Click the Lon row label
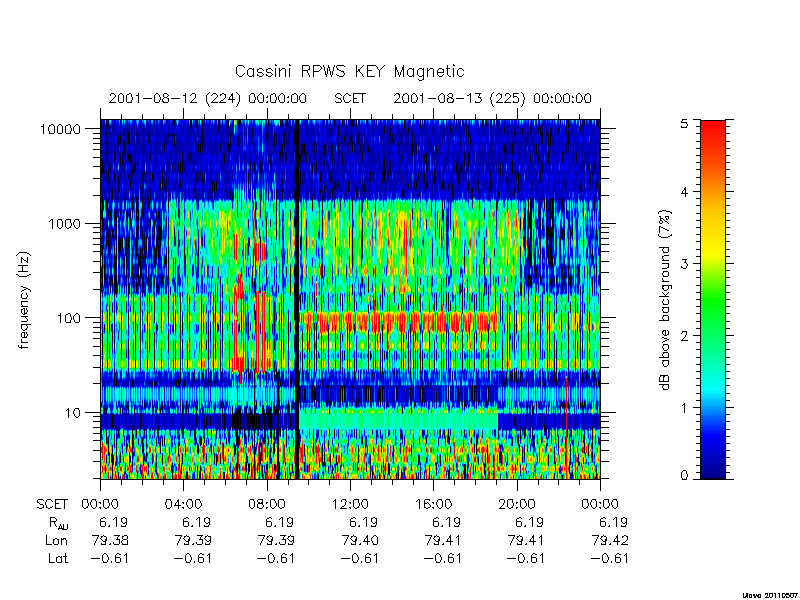The width and height of the screenshot is (800, 600). pos(56,540)
